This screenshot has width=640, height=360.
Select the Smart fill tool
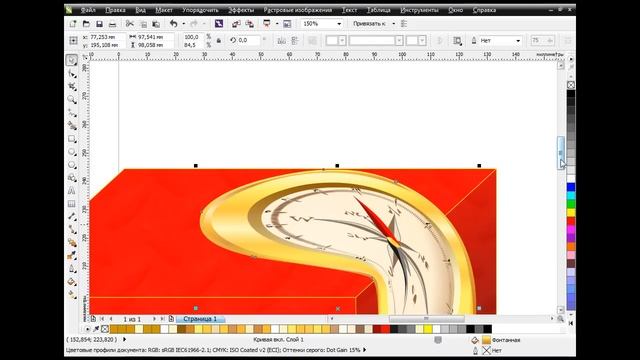pos(72,126)
